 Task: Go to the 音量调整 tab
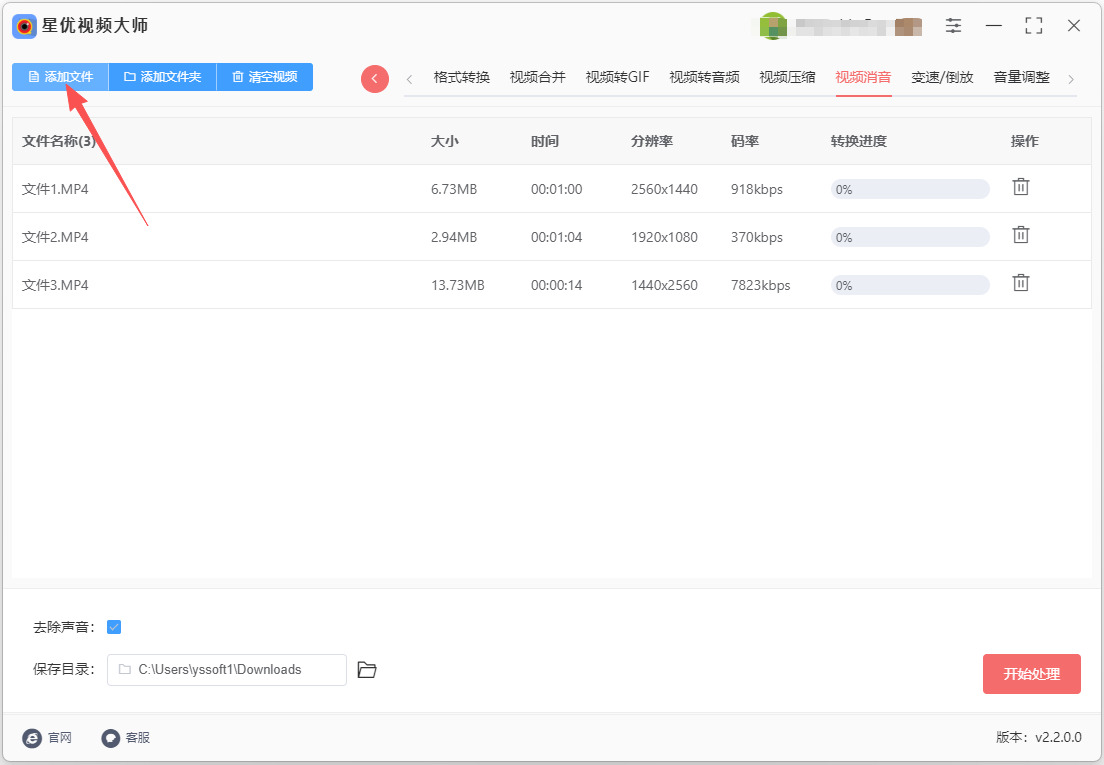point(1022,77)
